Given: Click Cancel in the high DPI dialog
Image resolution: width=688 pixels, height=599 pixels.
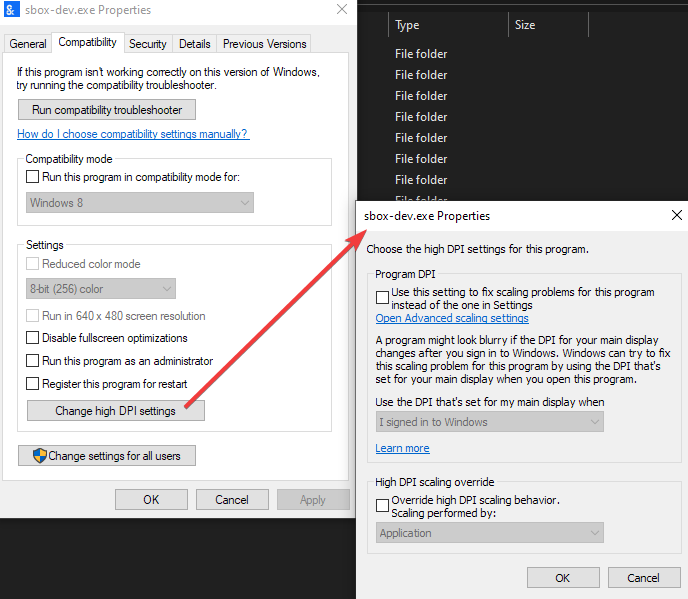Looking at the screenshot, I should coord(644,577).
